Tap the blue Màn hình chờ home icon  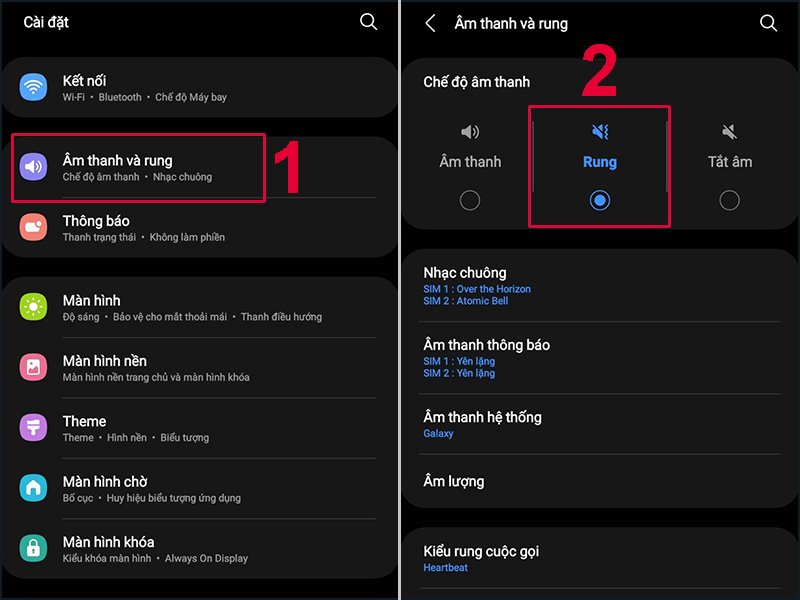34,488
